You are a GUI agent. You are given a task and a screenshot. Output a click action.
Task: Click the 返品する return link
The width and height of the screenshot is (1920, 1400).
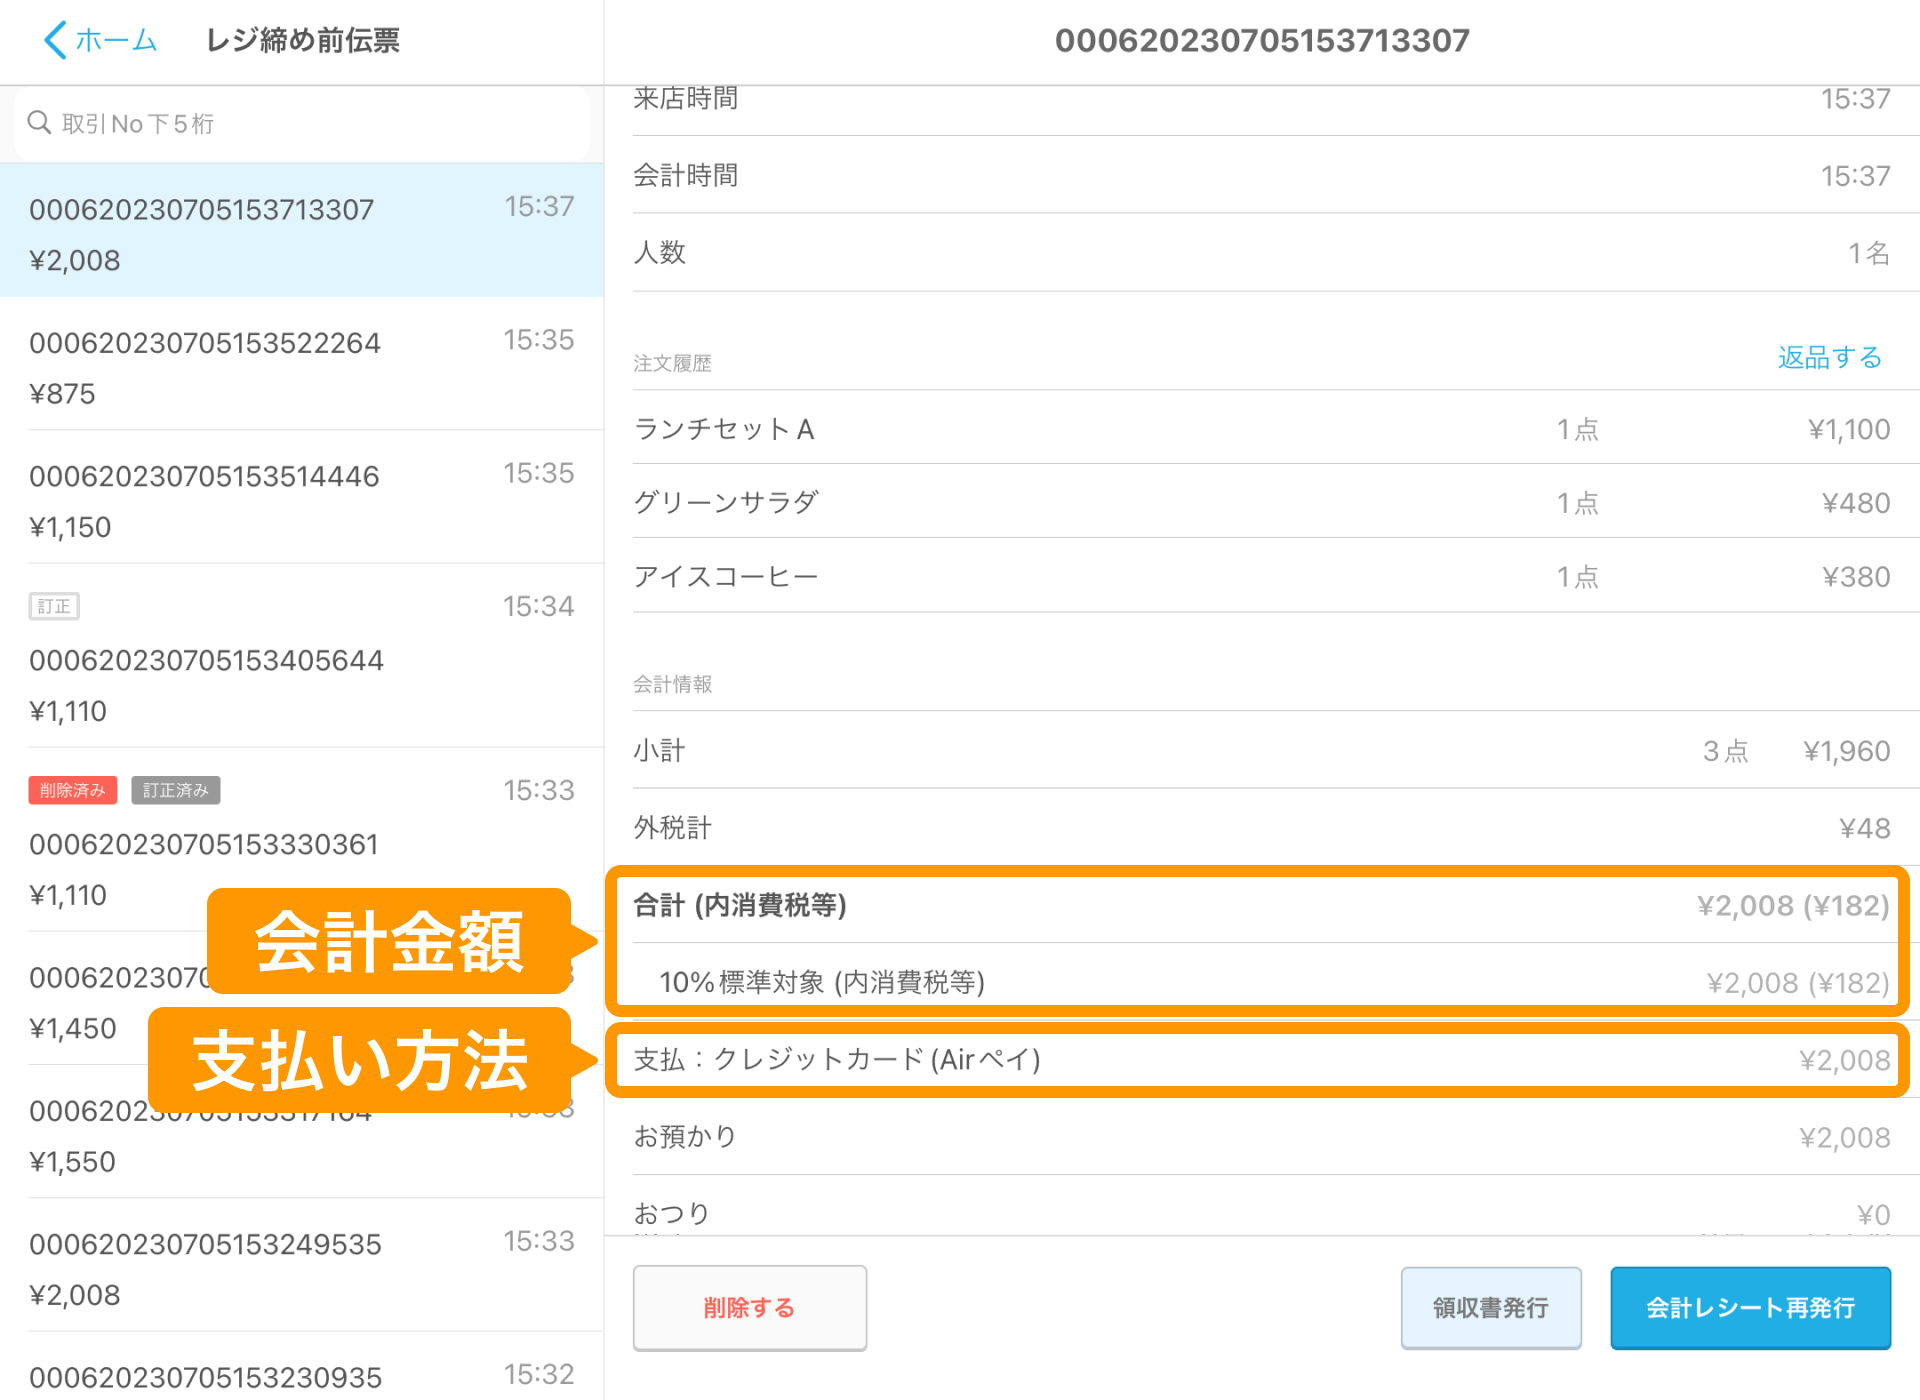pyautogui.click(x=1828, y=357)
